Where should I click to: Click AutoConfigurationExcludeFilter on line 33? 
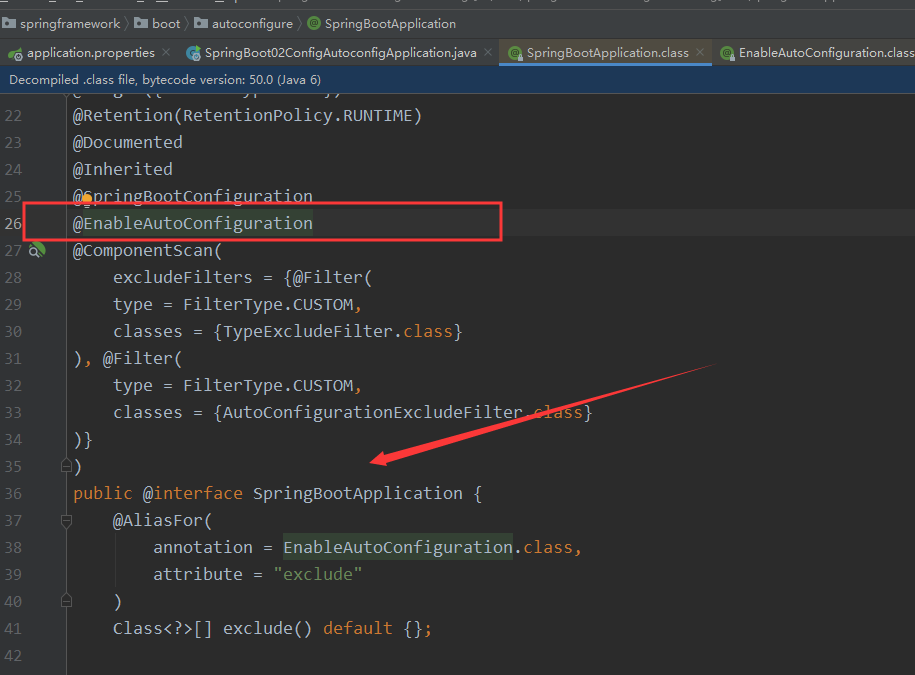click(372, 412)
